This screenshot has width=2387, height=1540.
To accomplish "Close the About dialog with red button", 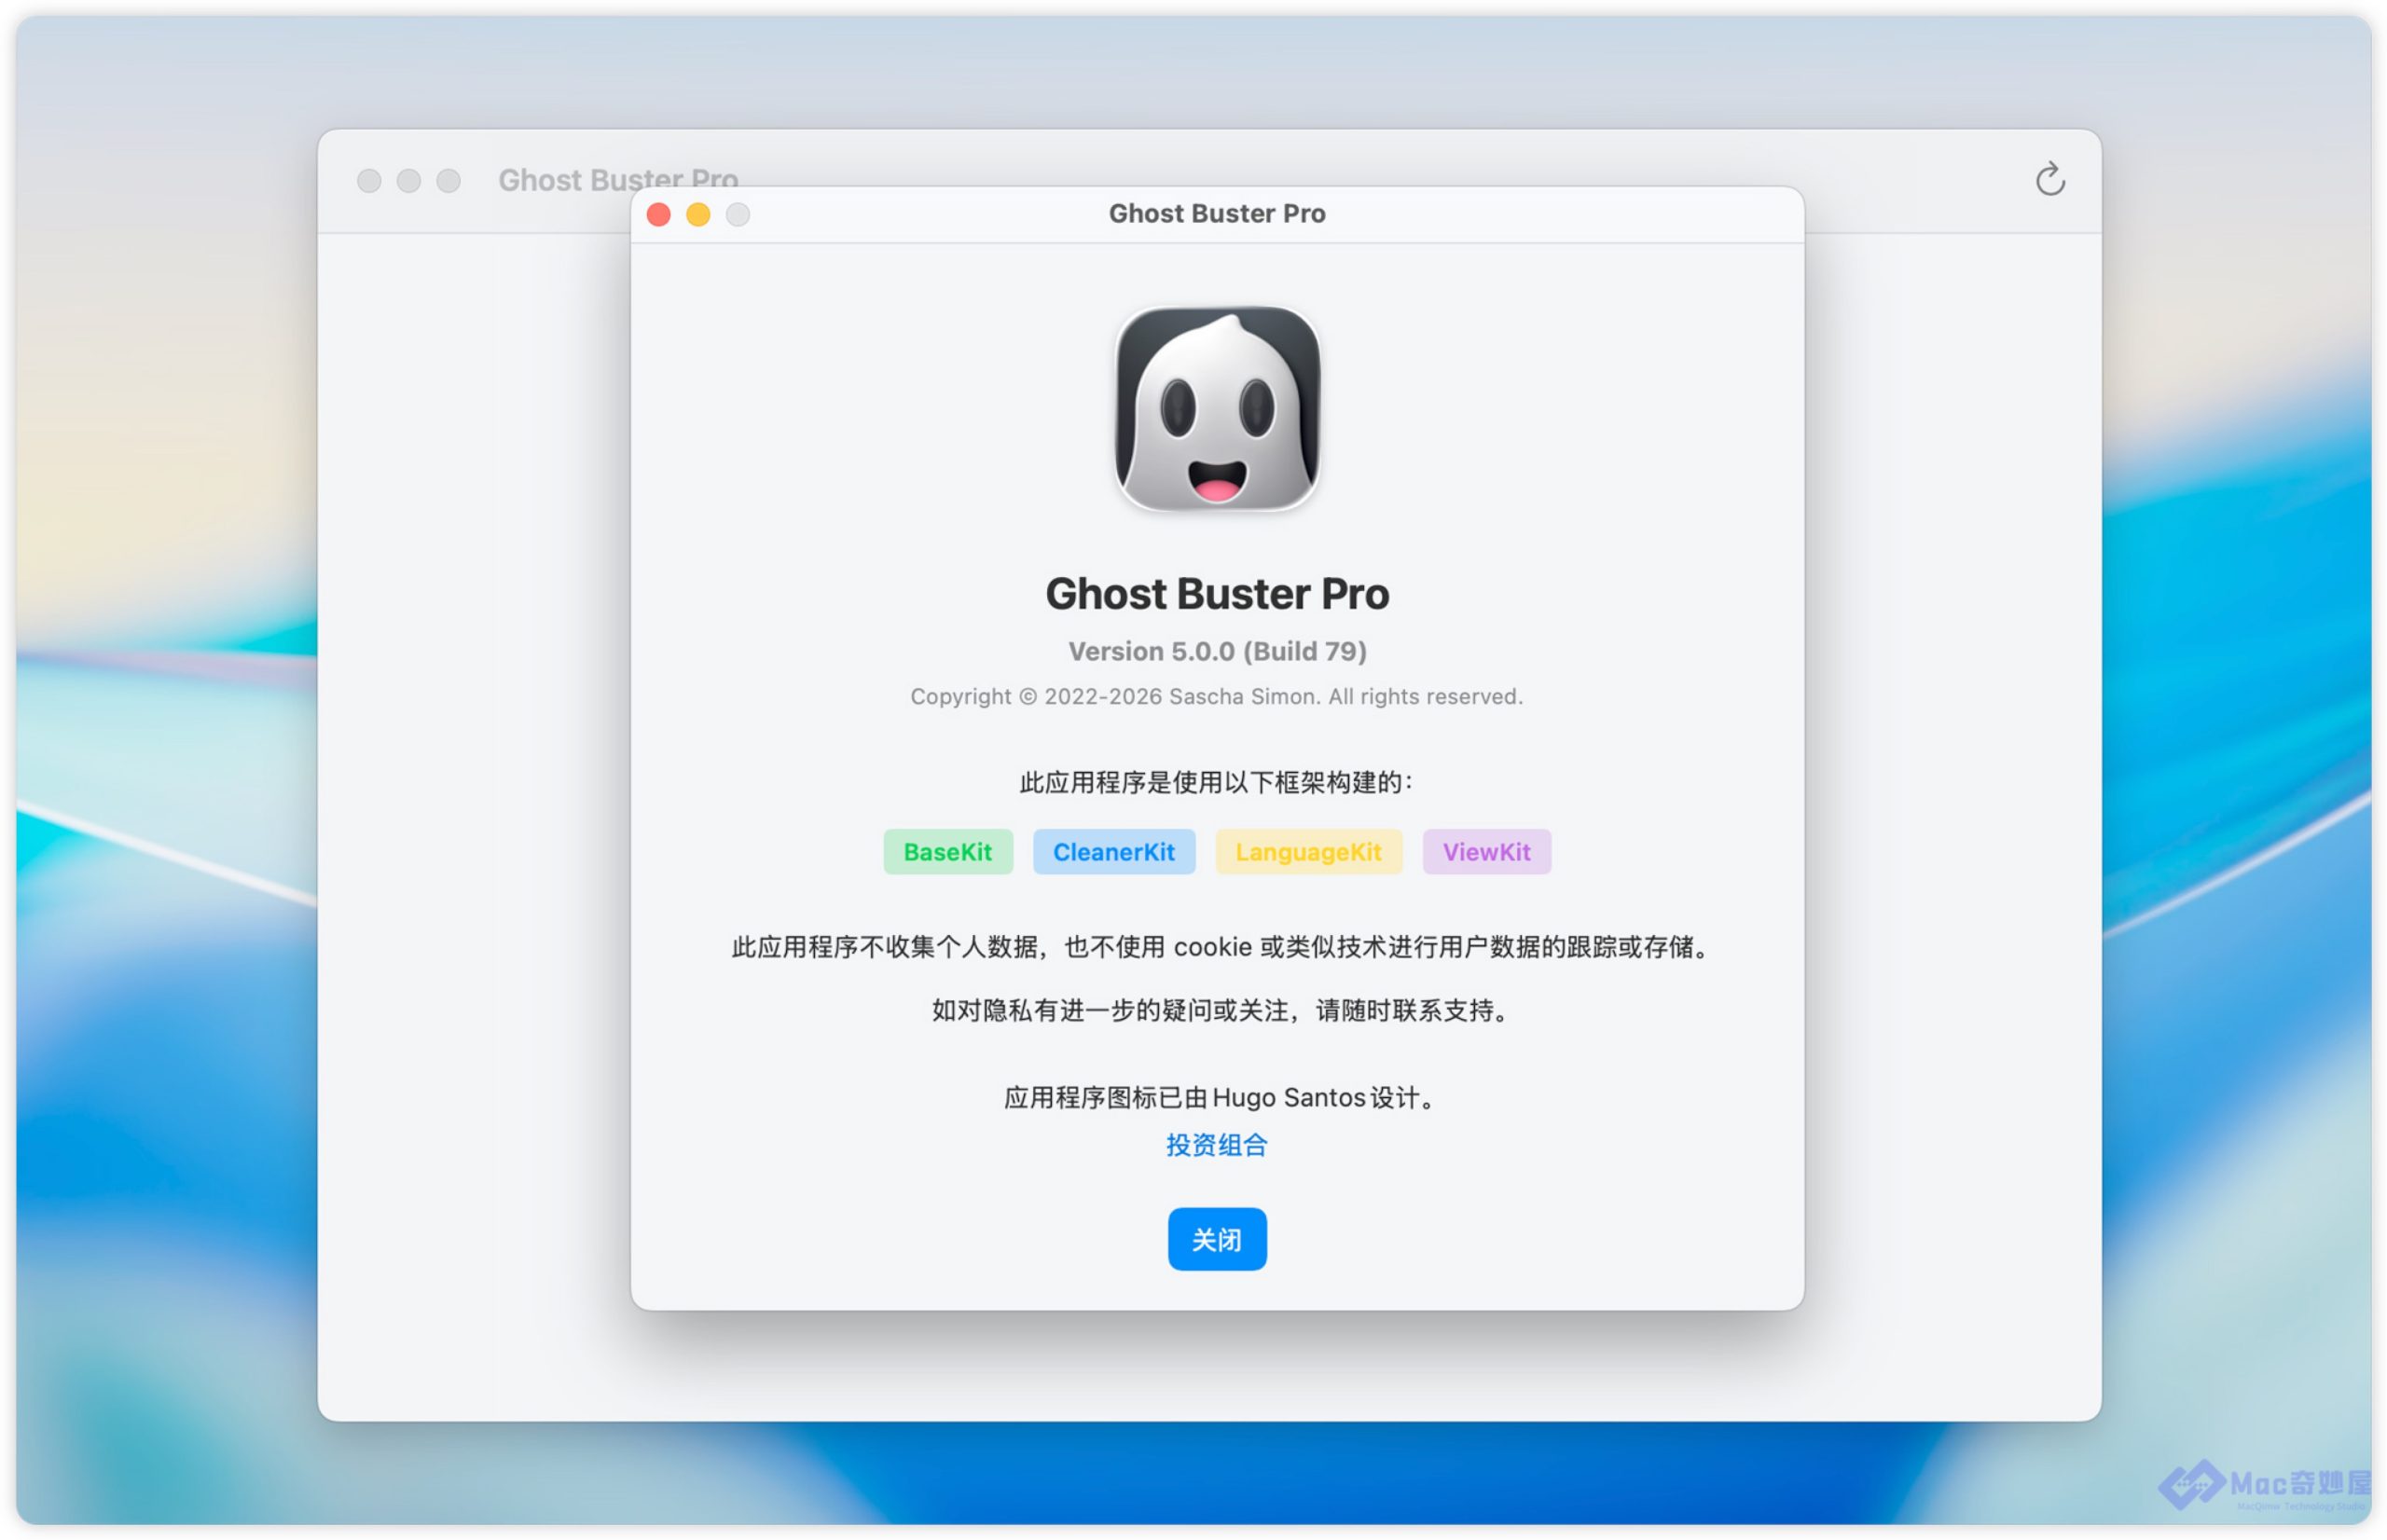I will 658,214.
